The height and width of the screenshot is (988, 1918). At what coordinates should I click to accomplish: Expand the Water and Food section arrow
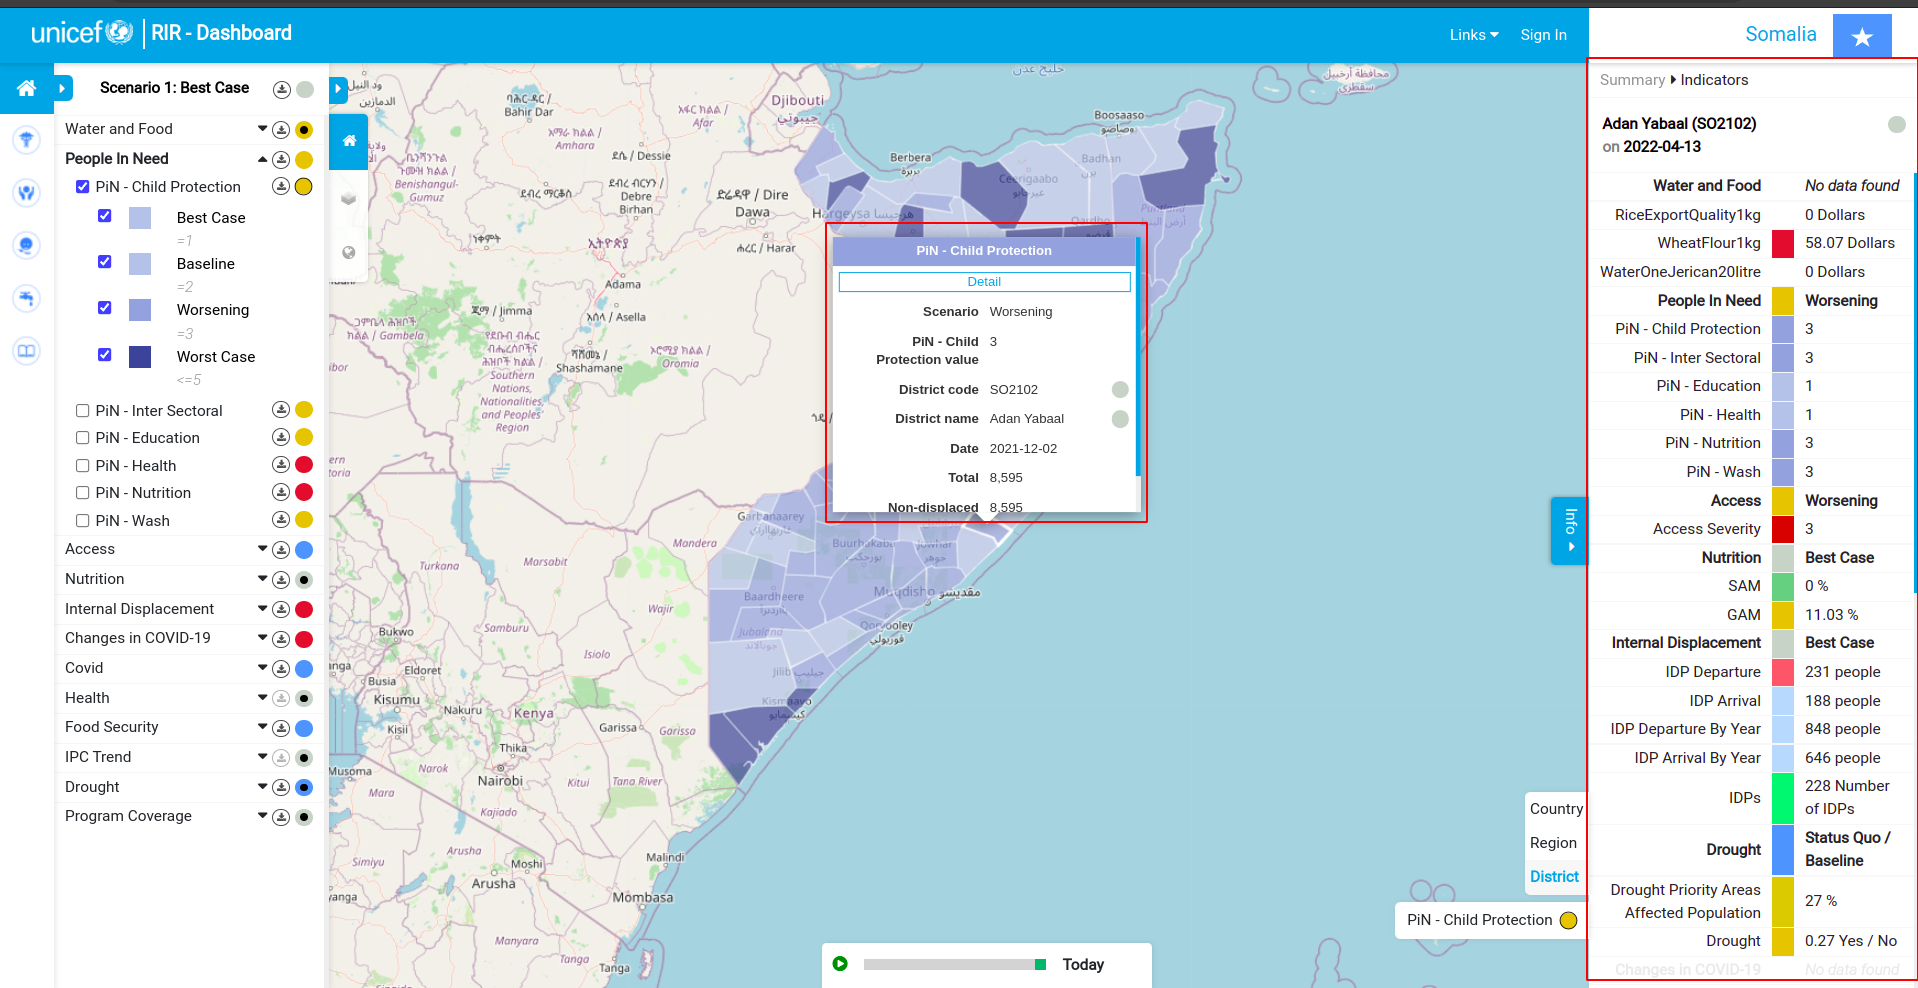262,129
